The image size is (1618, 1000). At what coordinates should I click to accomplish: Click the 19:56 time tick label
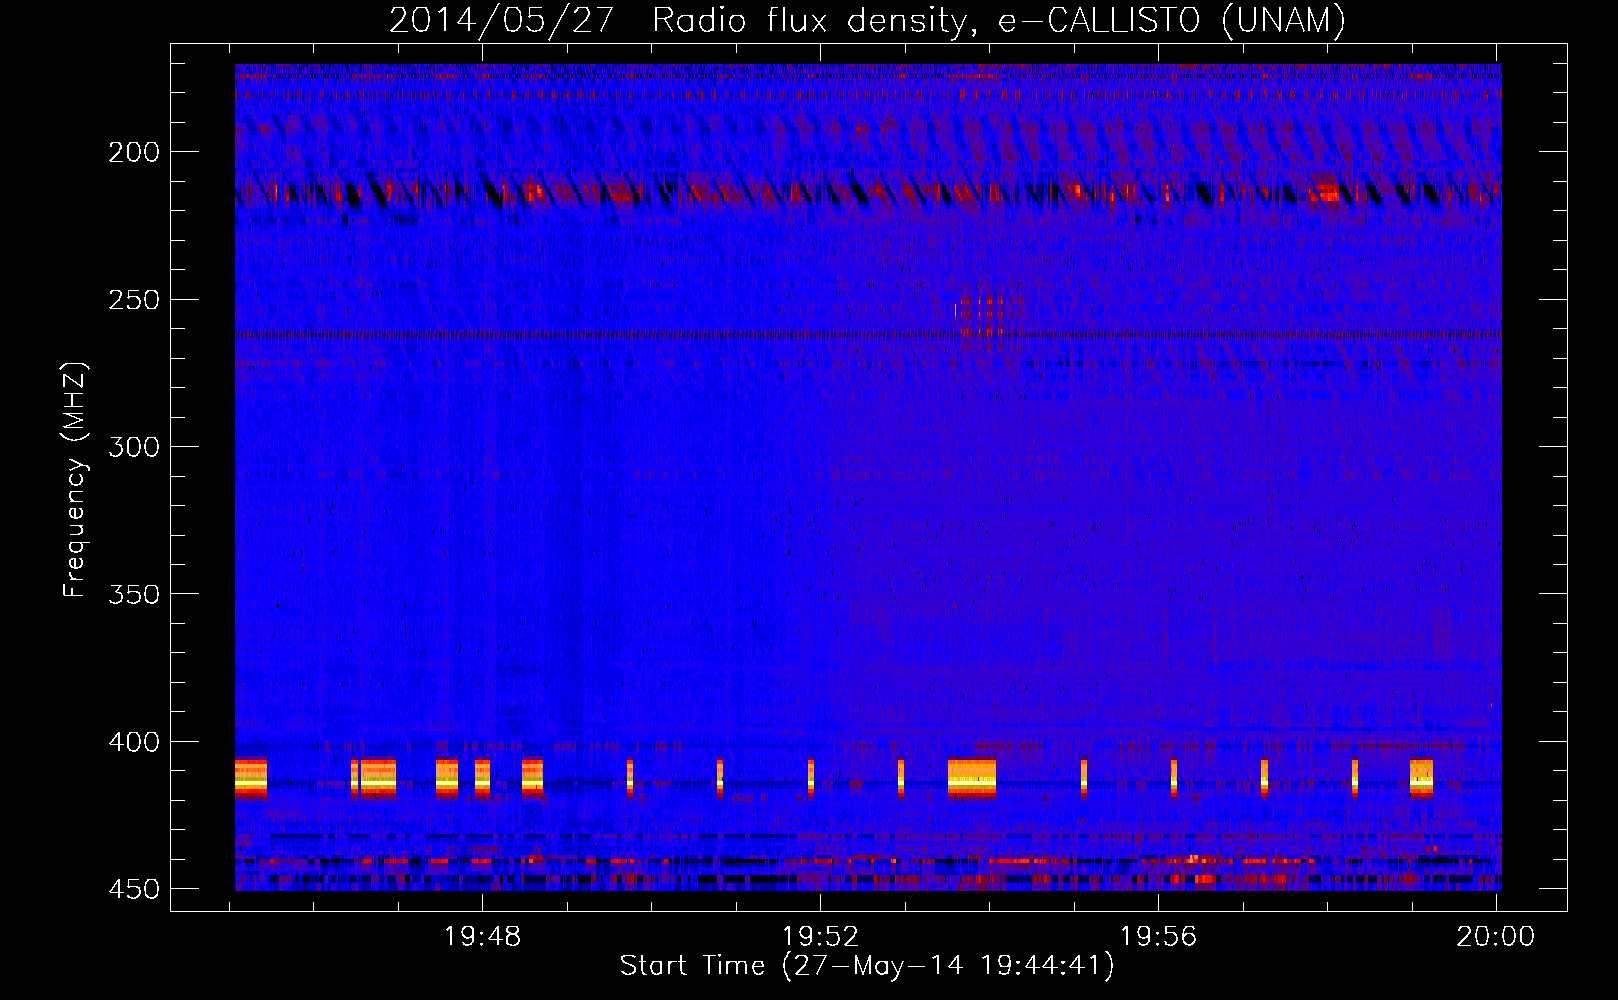pyautogui.click(x=1158, y=937)
